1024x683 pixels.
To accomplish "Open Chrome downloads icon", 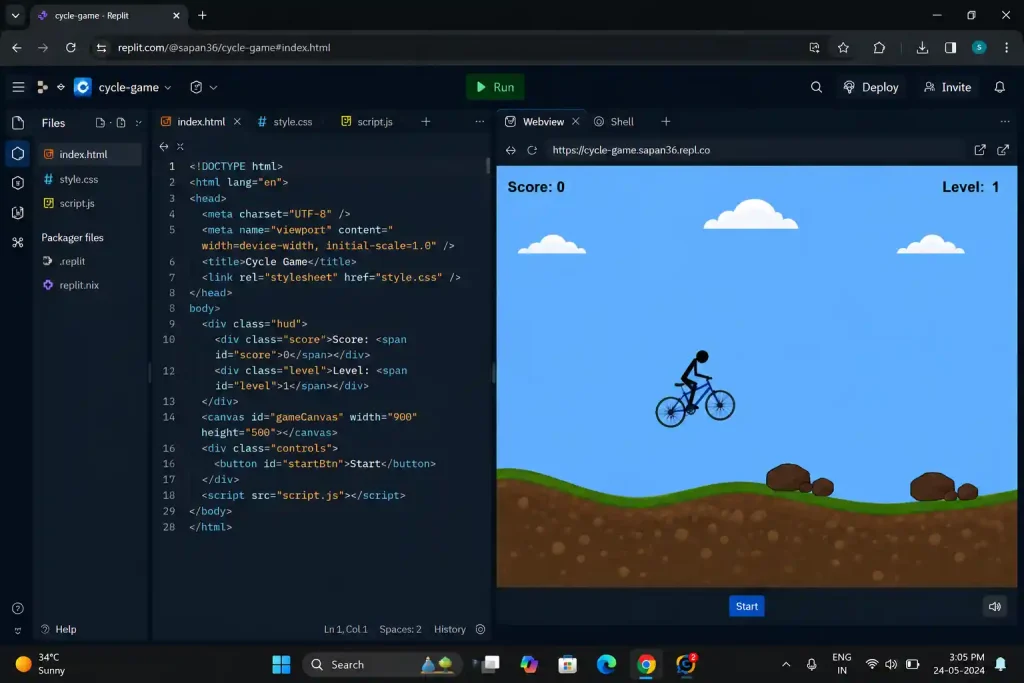I will click(x=922, y=48).
